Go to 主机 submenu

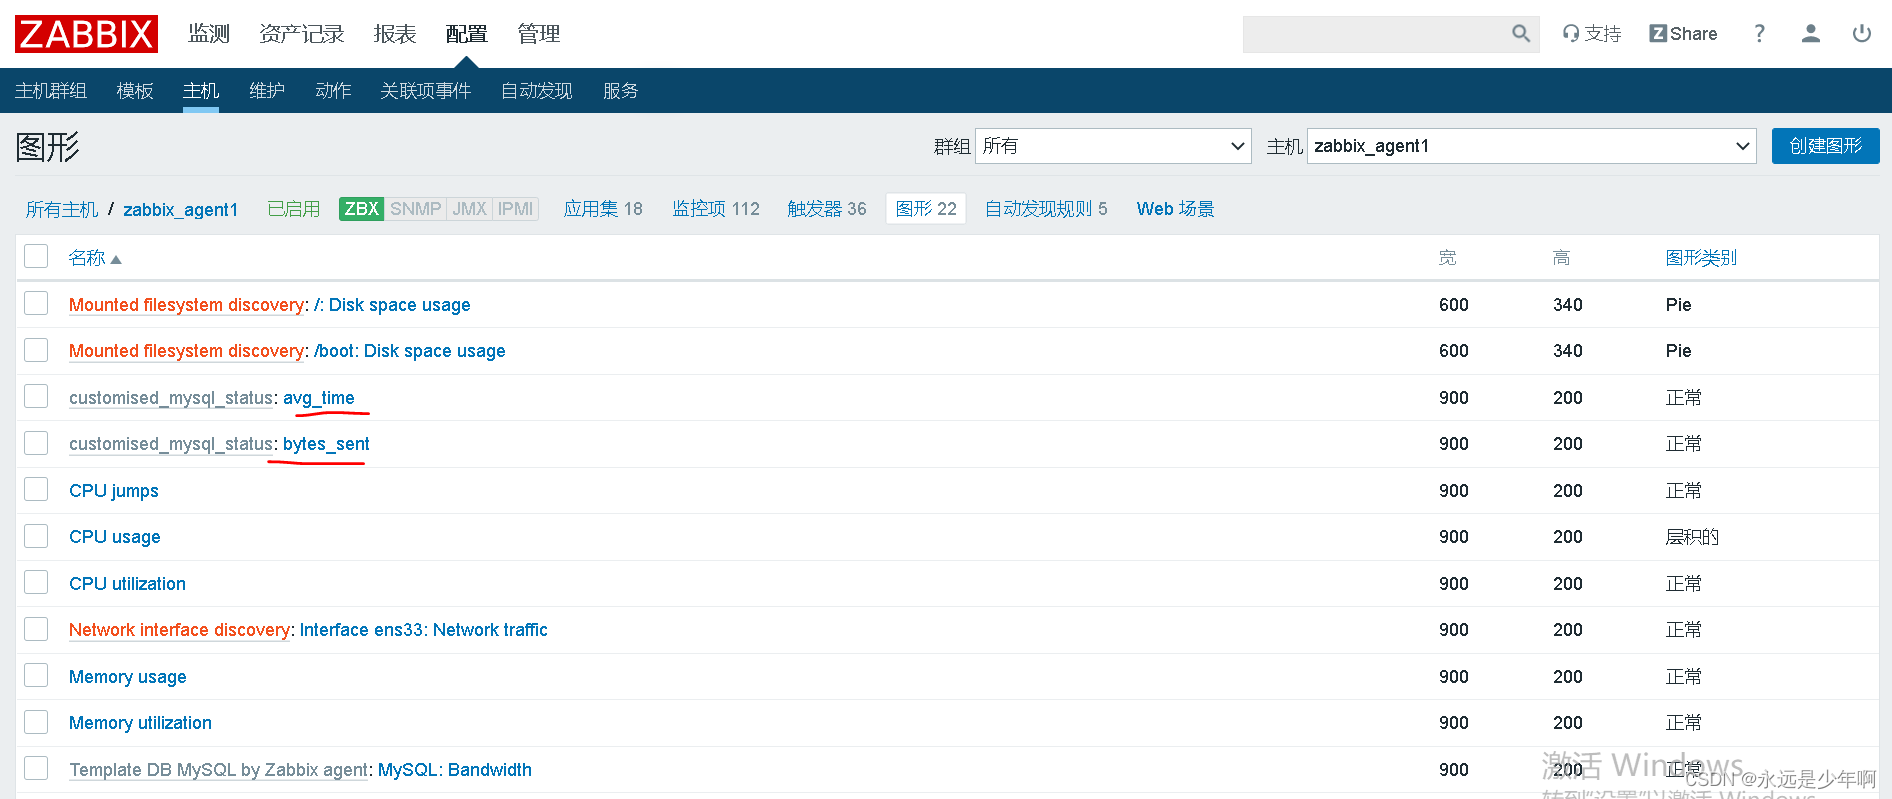tap(201, 91)
